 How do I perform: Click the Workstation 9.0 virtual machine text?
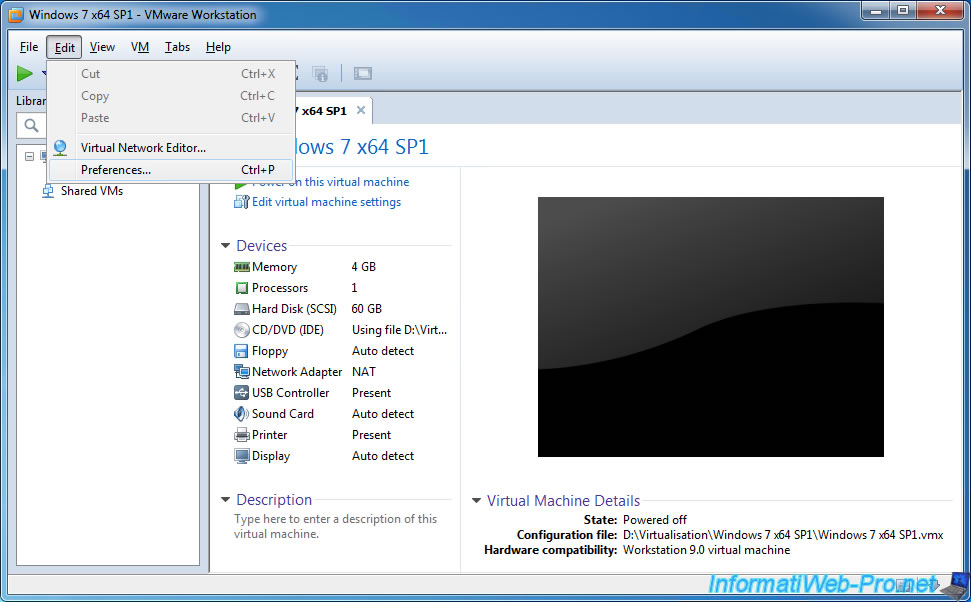[707, 550]
